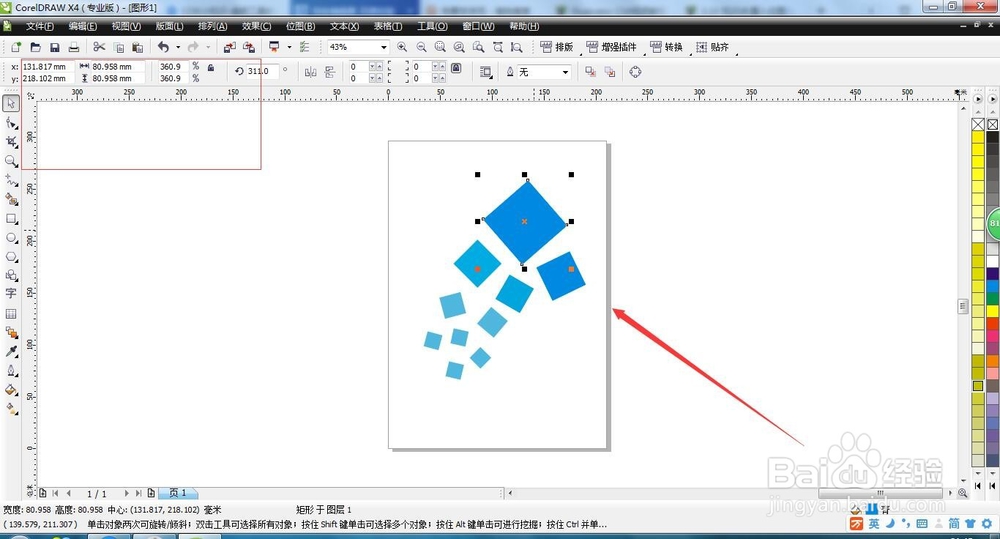Viewport: 1000px width, 539px height.
Task: Go to the next page arrow
Action: (x=126, y=493)
